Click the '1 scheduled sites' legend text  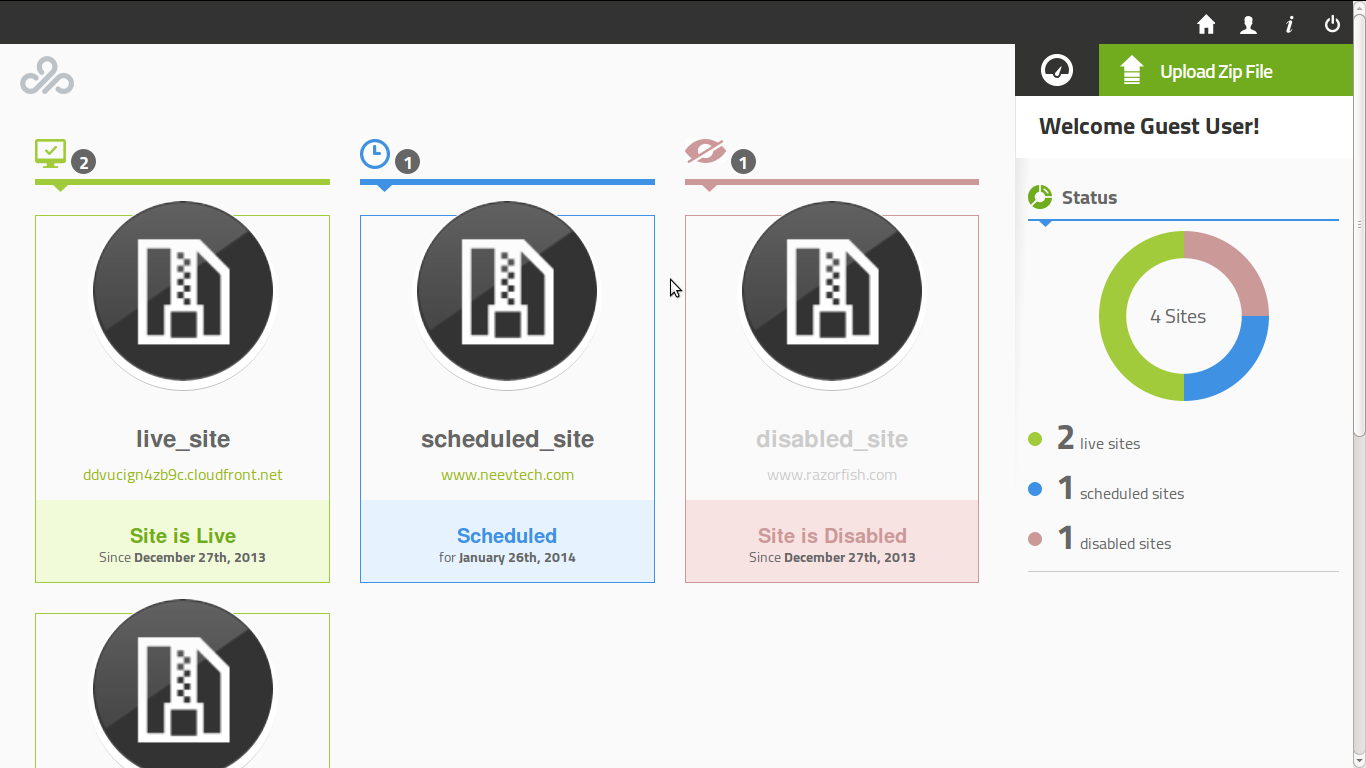(1121, 489)
